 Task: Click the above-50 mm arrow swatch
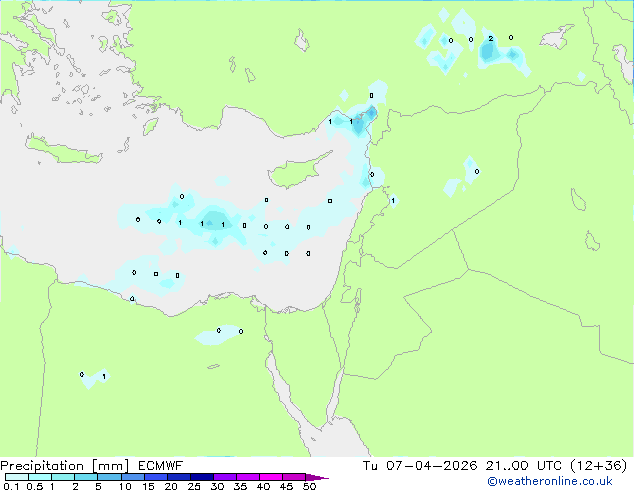point(317,477)
